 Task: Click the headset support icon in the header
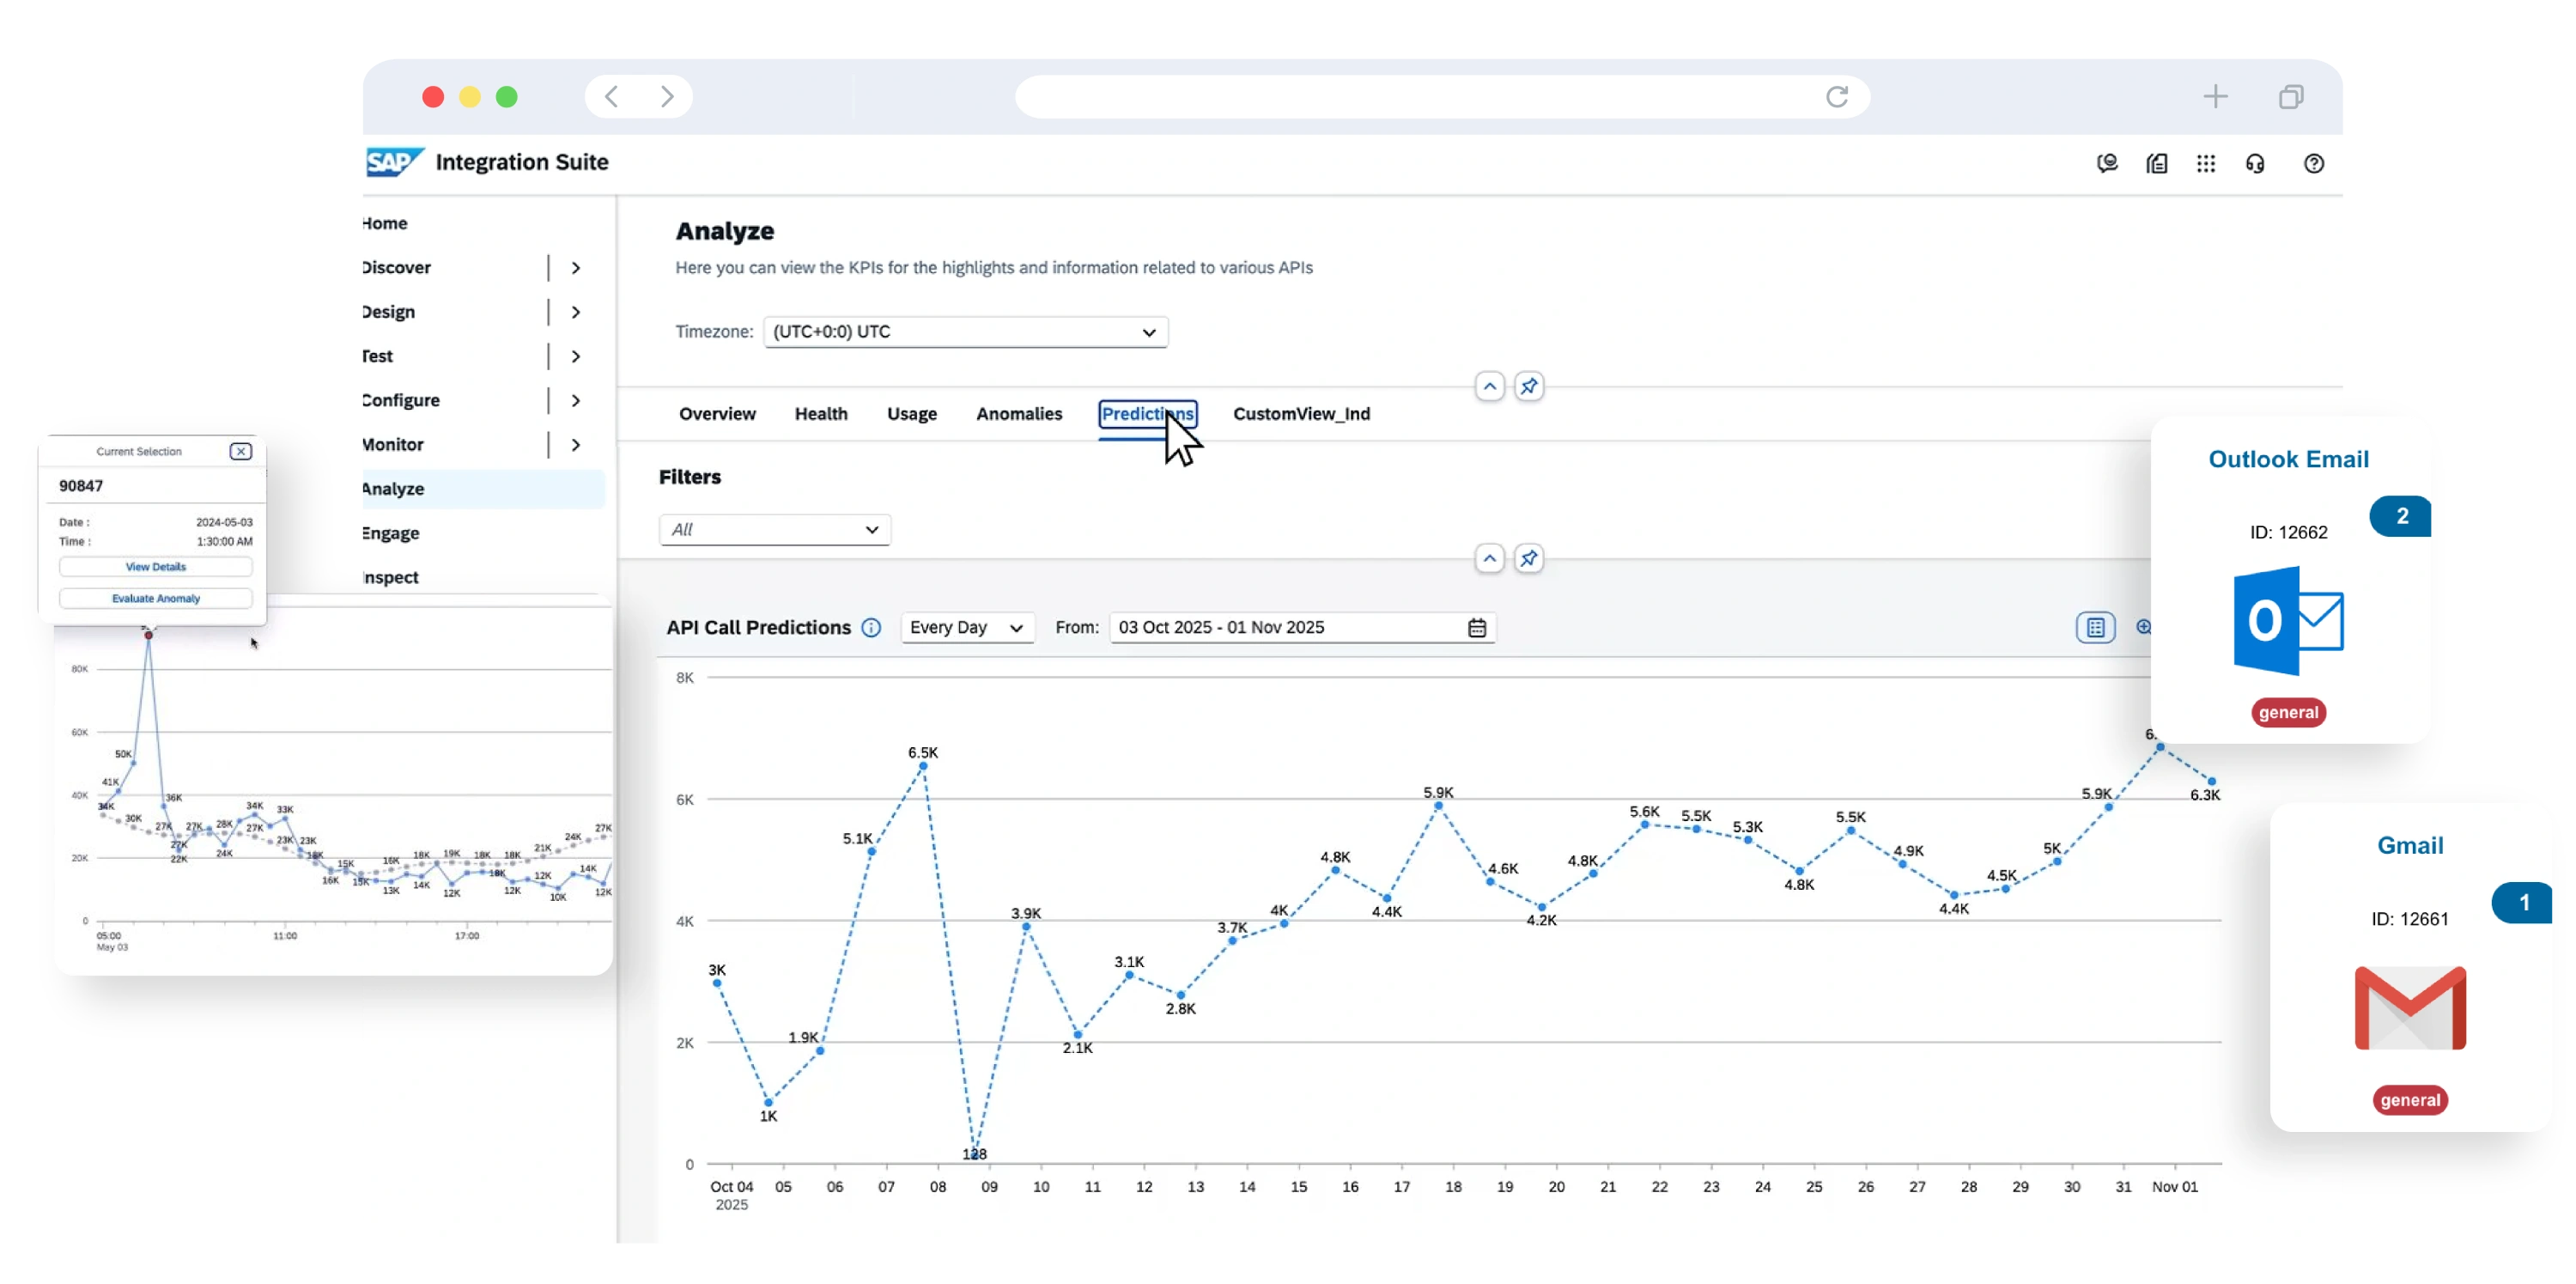(x=2256, y=163)
